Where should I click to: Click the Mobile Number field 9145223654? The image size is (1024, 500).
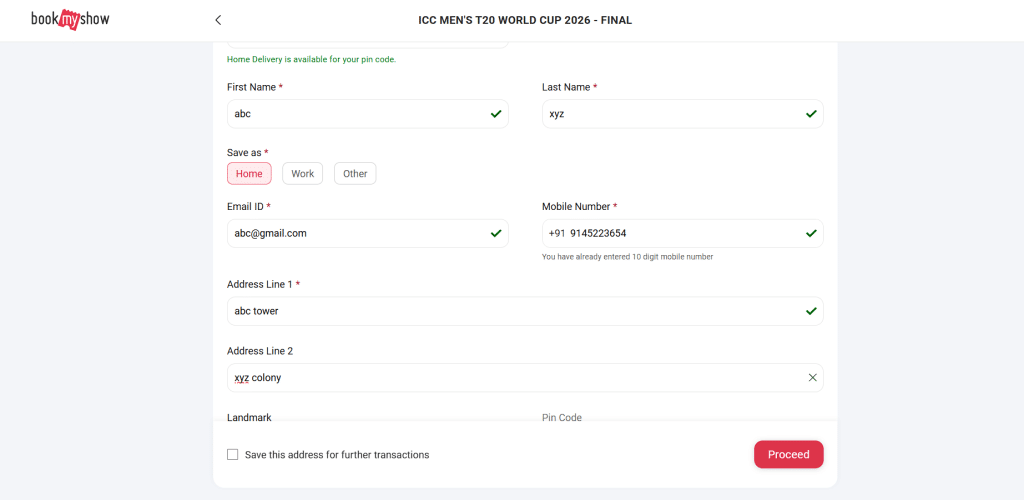point(682,233)
